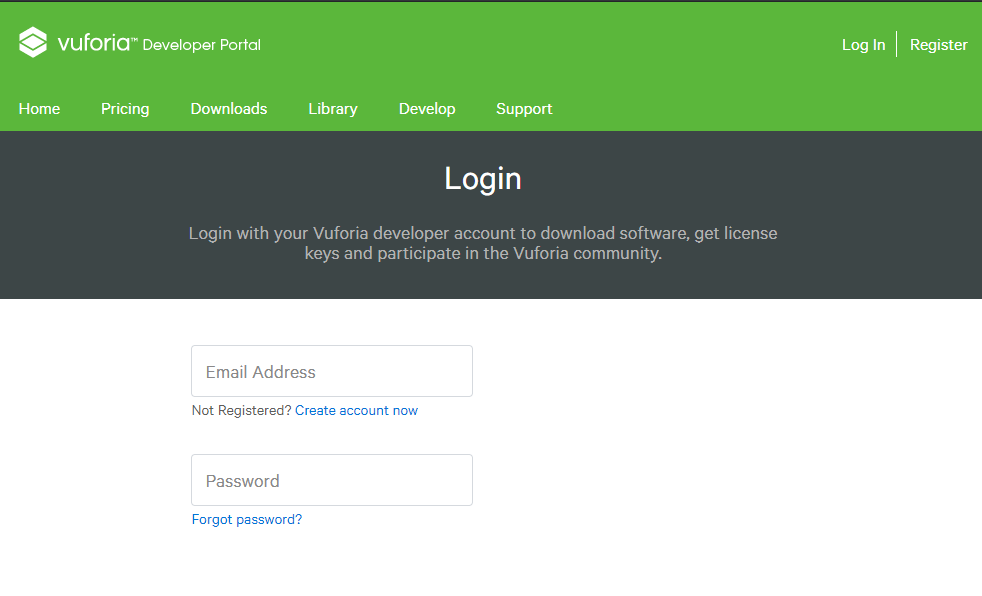
Task: Click the vuforia wordmark in header
Action: [93, 43]
